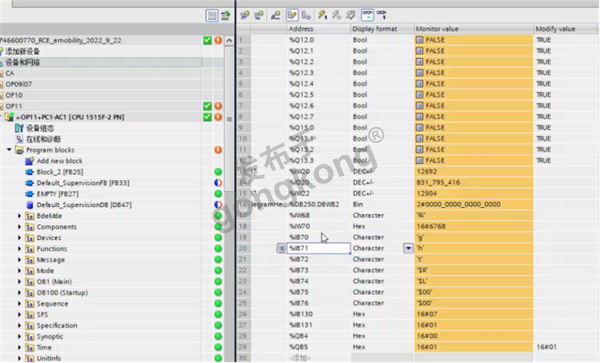Click the Add new block icon
600x363 pixels.
tap(29, 161)
